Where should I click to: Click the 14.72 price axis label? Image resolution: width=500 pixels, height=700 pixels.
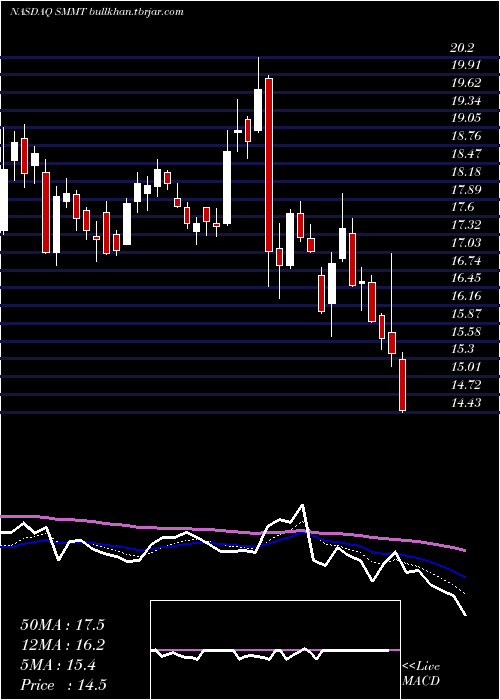[466, 385]
